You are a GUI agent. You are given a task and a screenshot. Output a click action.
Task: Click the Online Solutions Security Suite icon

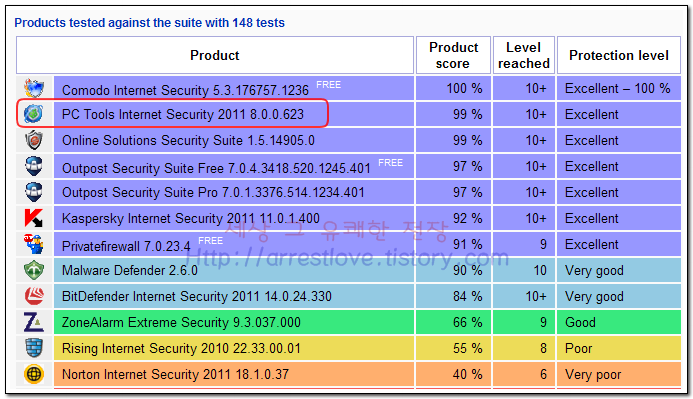tap(34, 141)
